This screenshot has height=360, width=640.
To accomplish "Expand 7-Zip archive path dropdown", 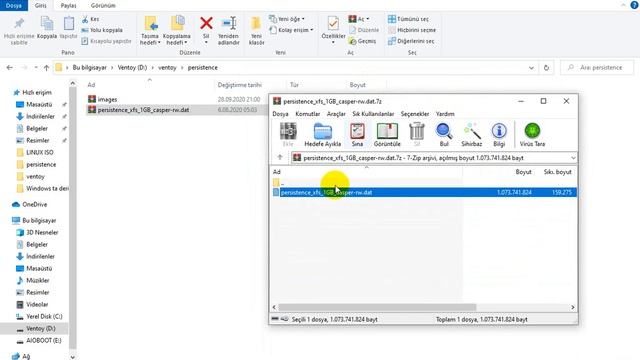I will (573, 158).
